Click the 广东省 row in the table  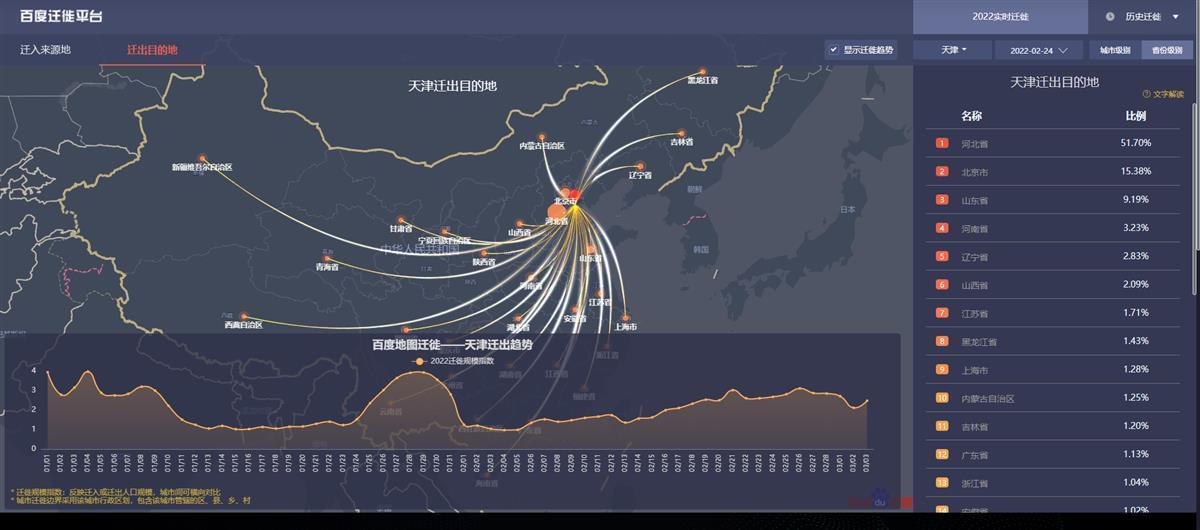point(1054,455)
